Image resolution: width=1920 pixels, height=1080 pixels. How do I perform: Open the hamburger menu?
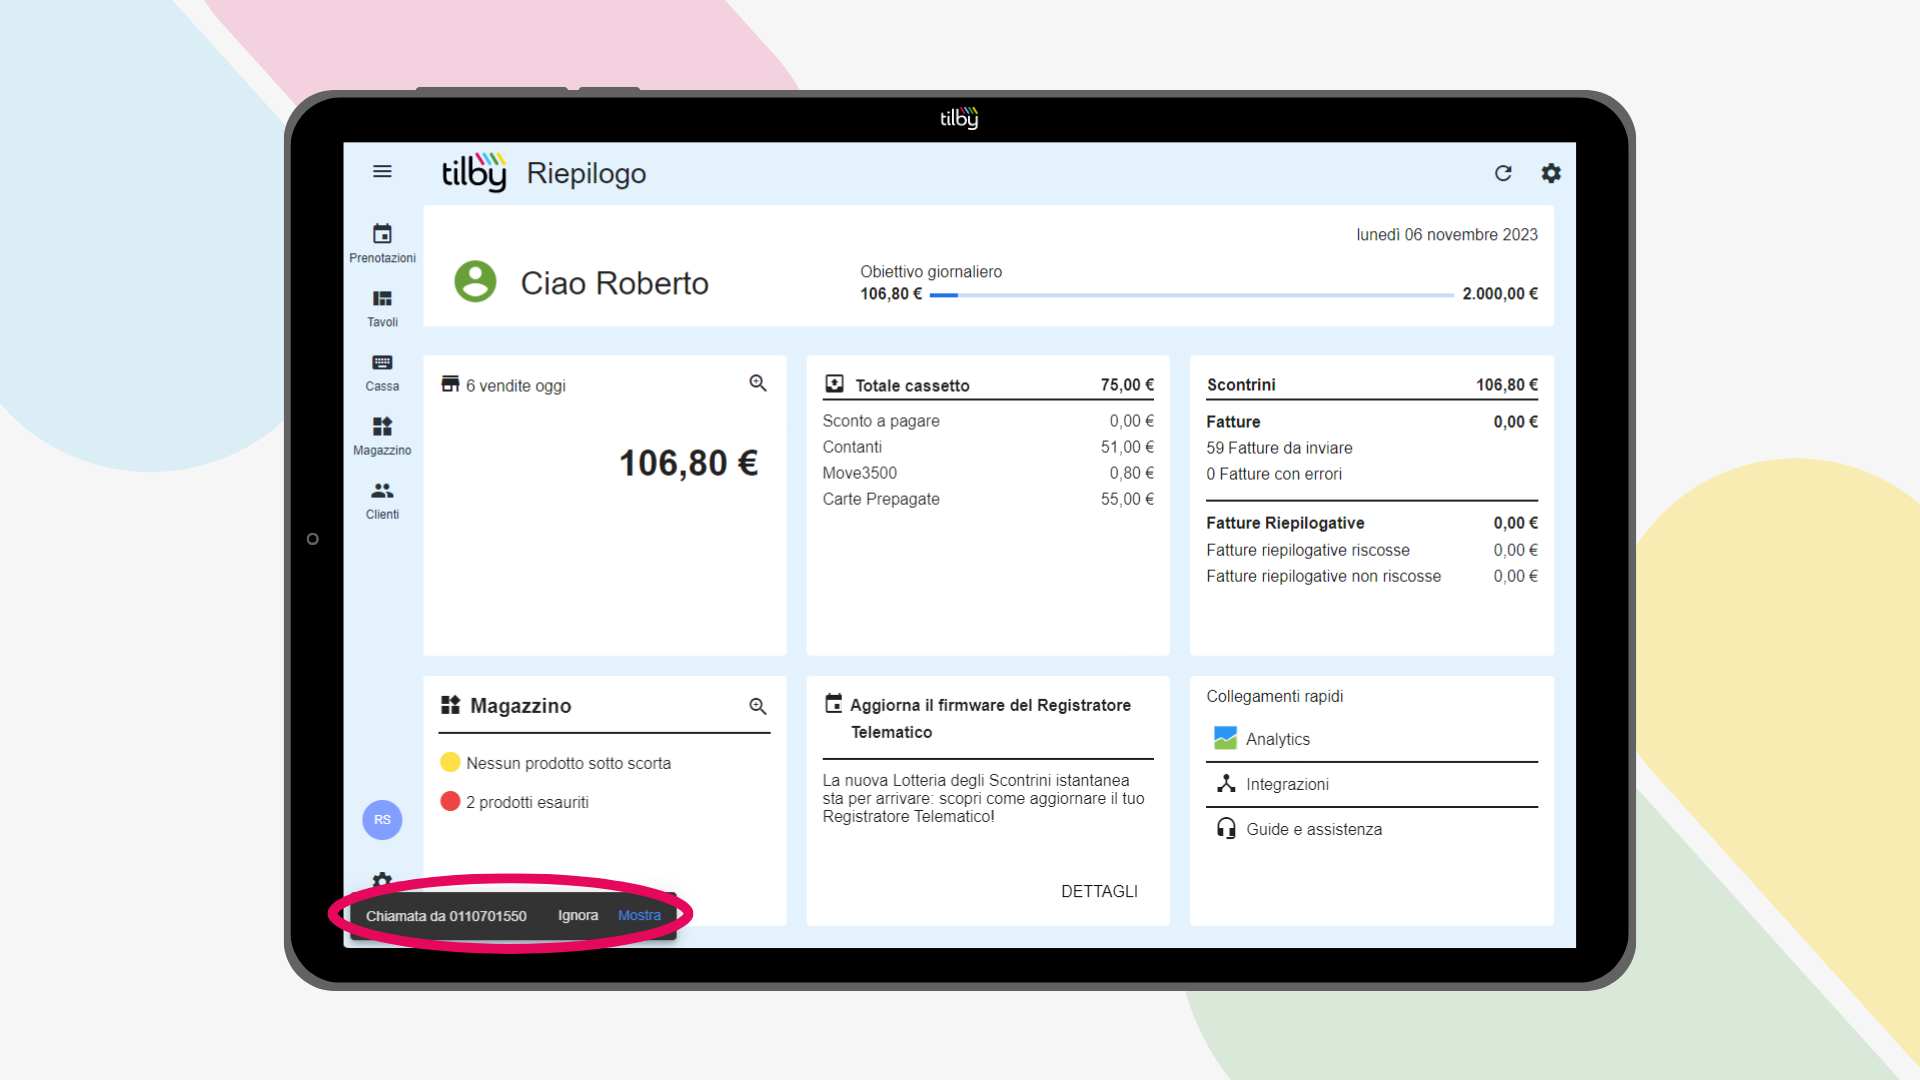click(382, 172)
